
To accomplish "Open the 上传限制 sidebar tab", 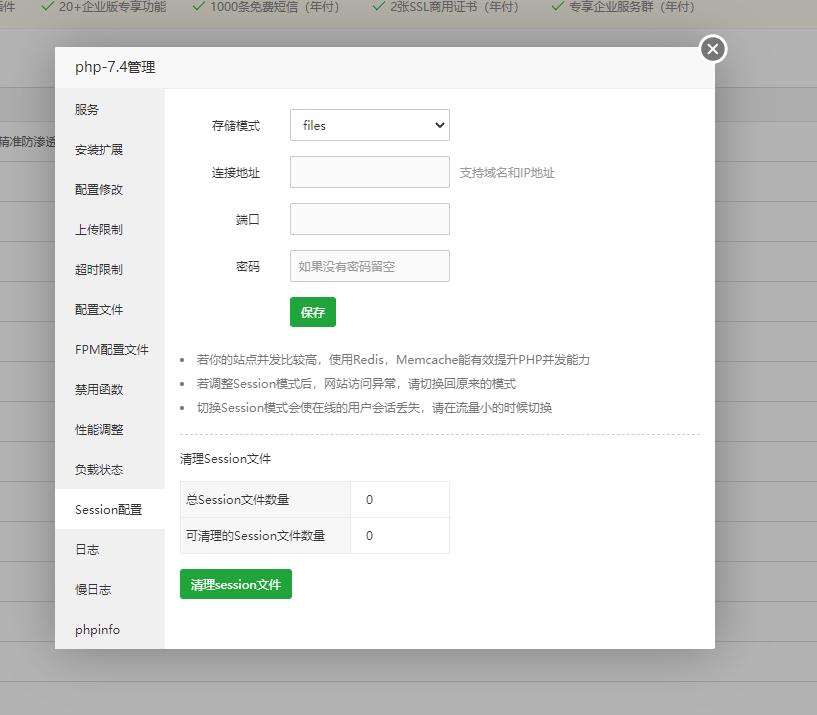I will point(109,229).
